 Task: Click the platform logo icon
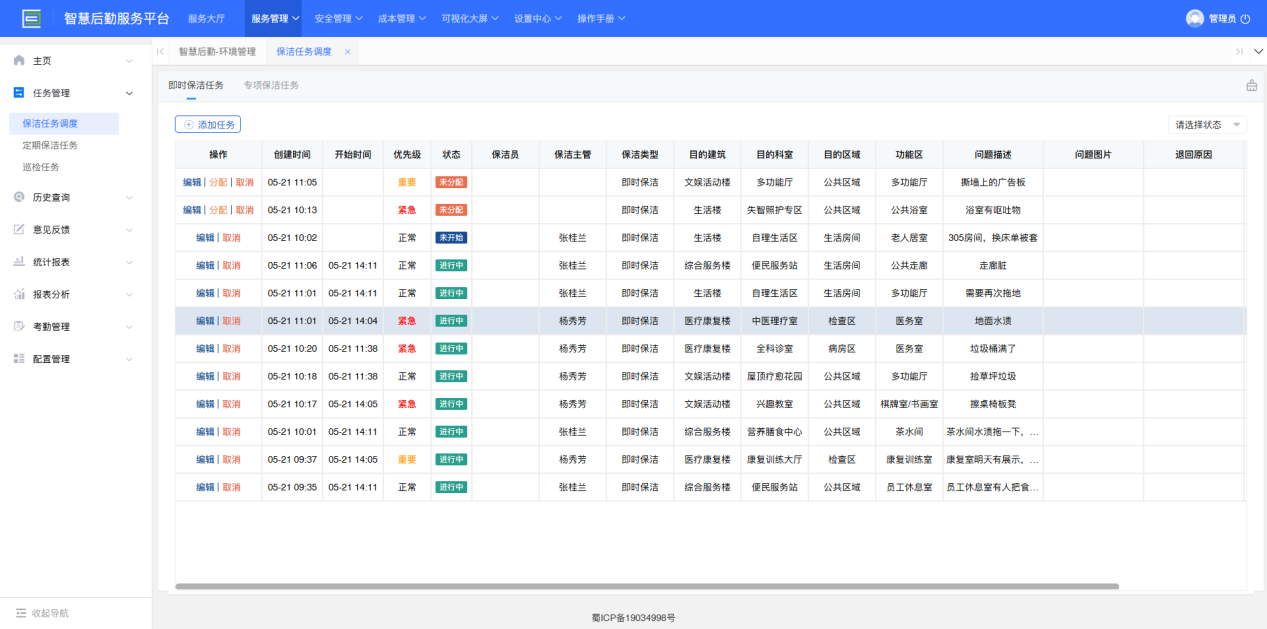[32, 18]
